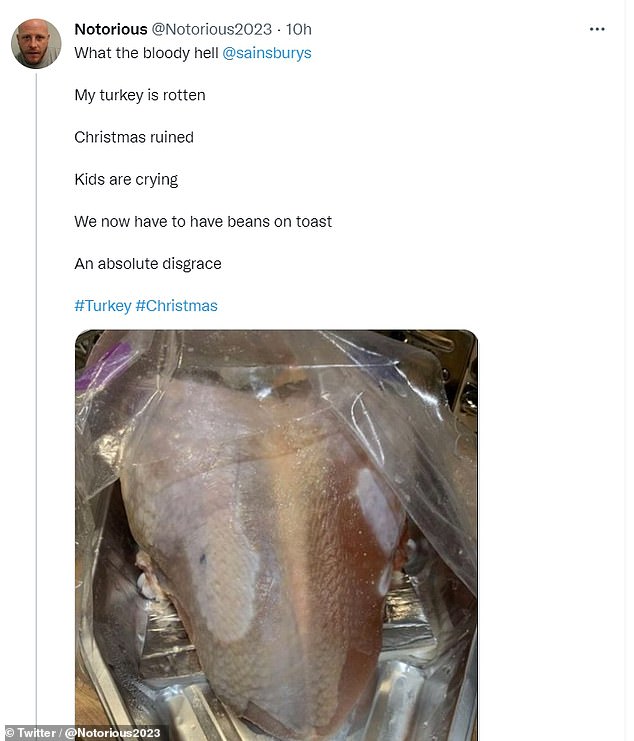Click the "What the bloody hell" text
634x741 pixels.
145,53
